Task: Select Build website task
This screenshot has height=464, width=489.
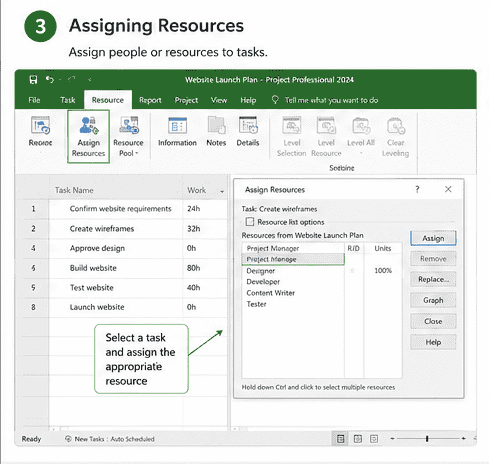Action: pos(93,268)
